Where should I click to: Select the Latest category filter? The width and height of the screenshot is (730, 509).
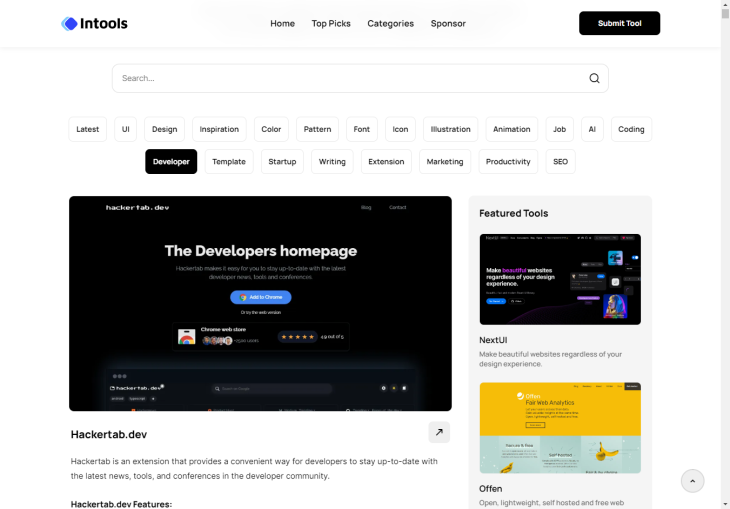88,129
